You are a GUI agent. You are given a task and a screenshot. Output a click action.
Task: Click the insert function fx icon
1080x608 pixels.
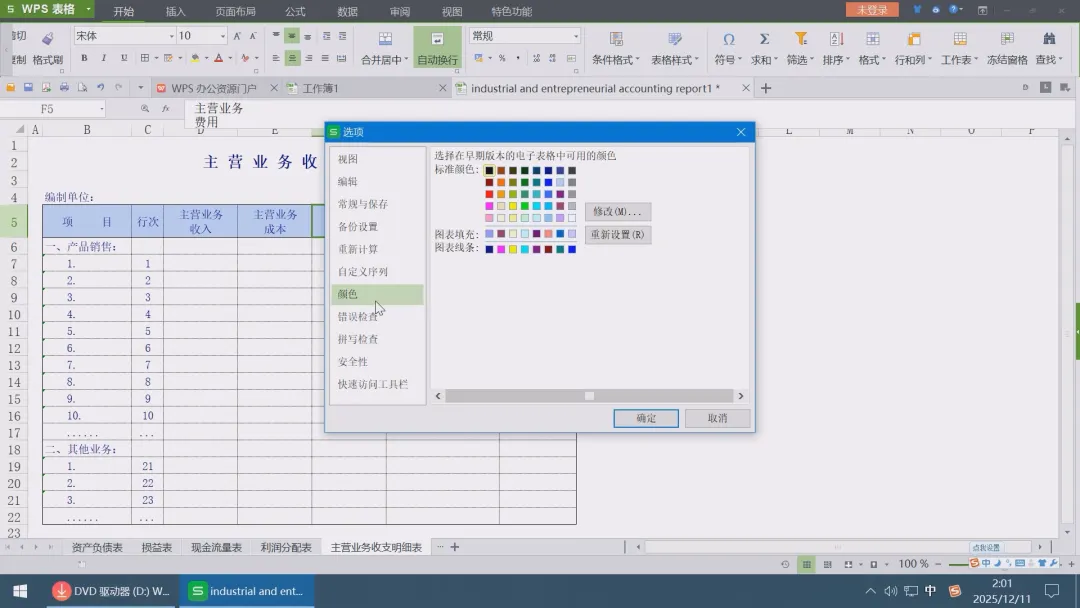point(165,109)
